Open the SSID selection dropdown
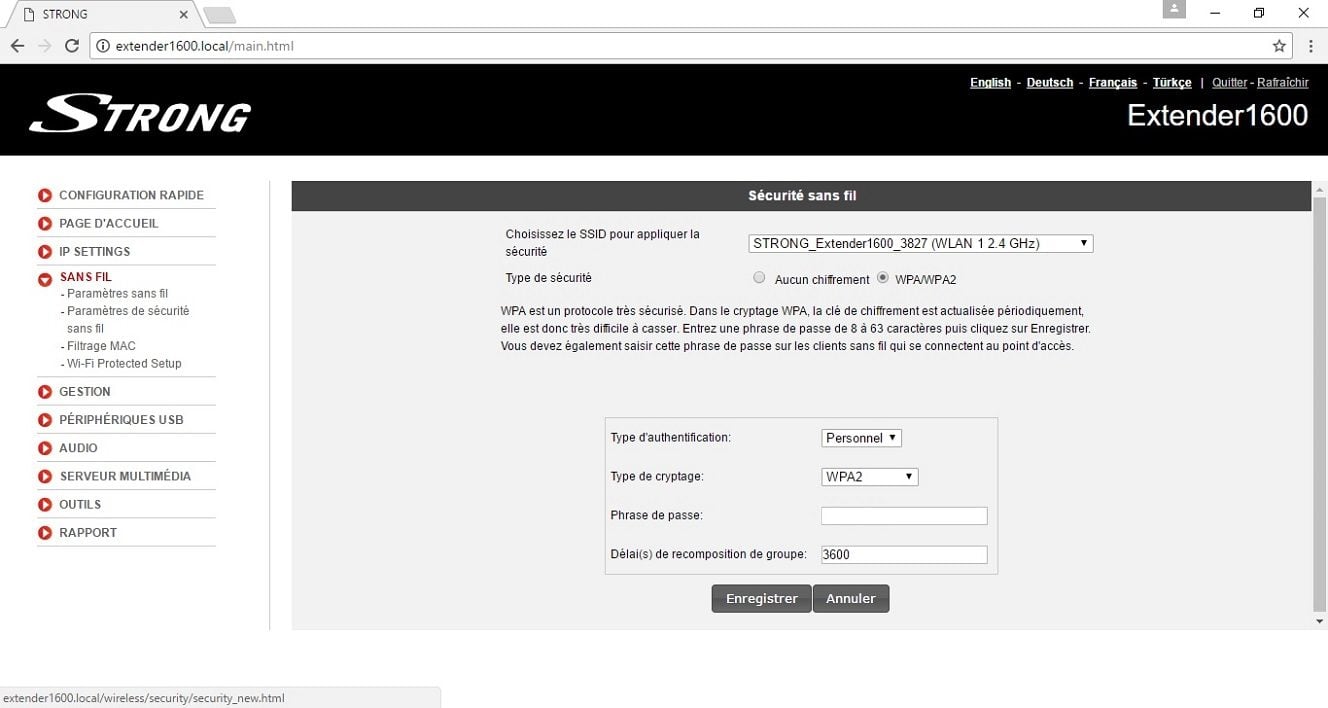Screen dimensions: 1328x708 (921, 243)
